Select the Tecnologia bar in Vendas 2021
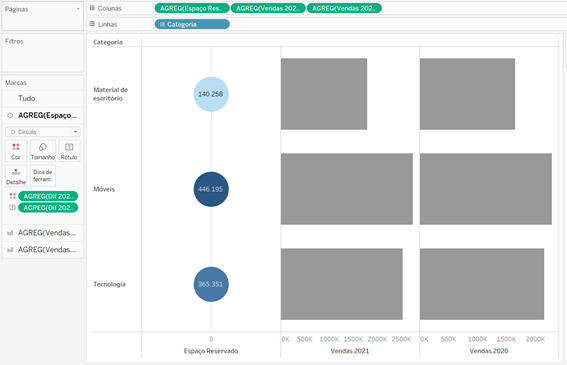Image resolution: width=567 pixels, height=365 pixels. [x=342, y=284]
